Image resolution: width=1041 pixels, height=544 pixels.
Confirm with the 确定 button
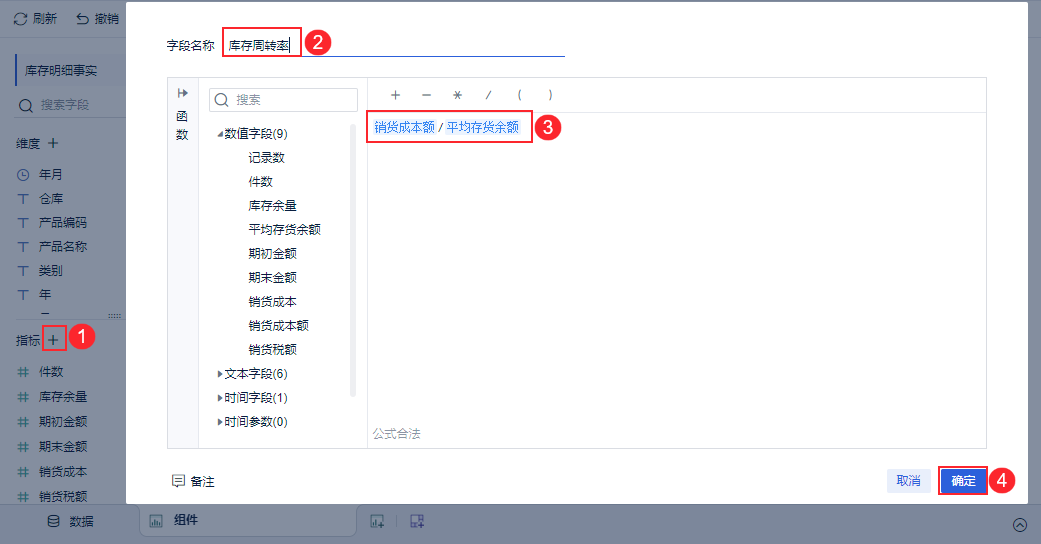pyautogui.click(x=963, y=481)
